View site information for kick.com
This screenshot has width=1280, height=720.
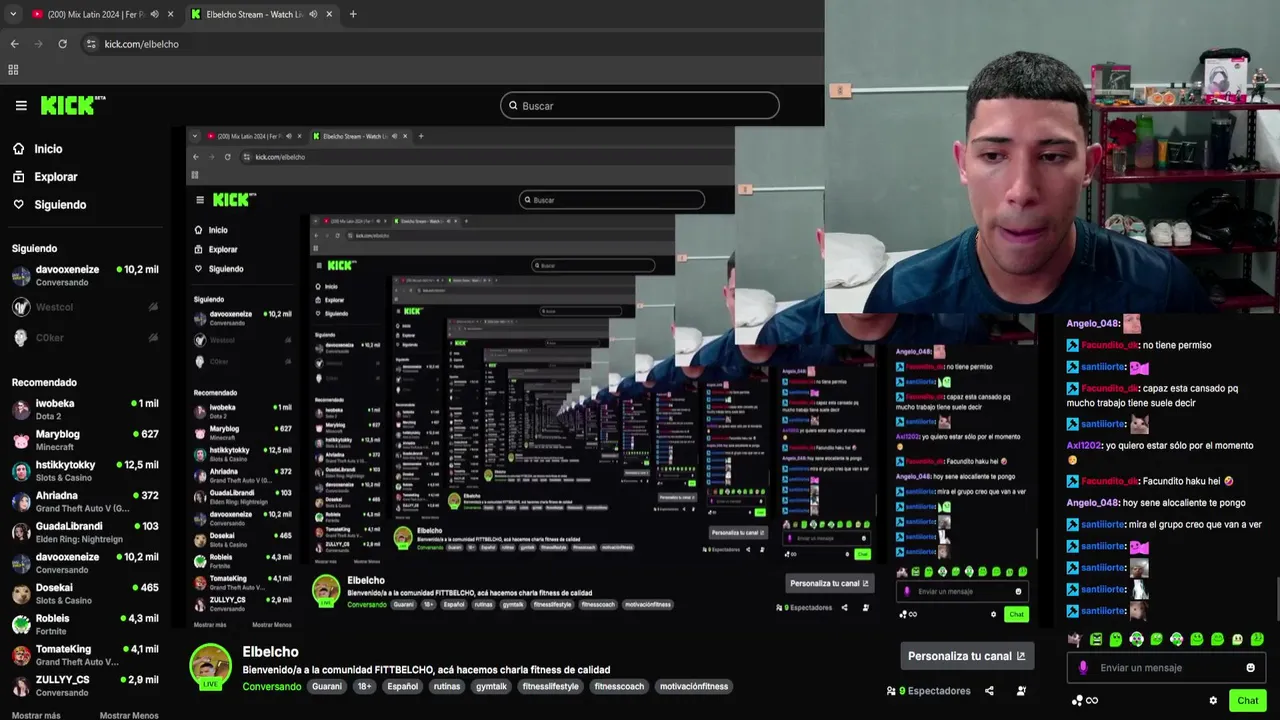[92, 44]
